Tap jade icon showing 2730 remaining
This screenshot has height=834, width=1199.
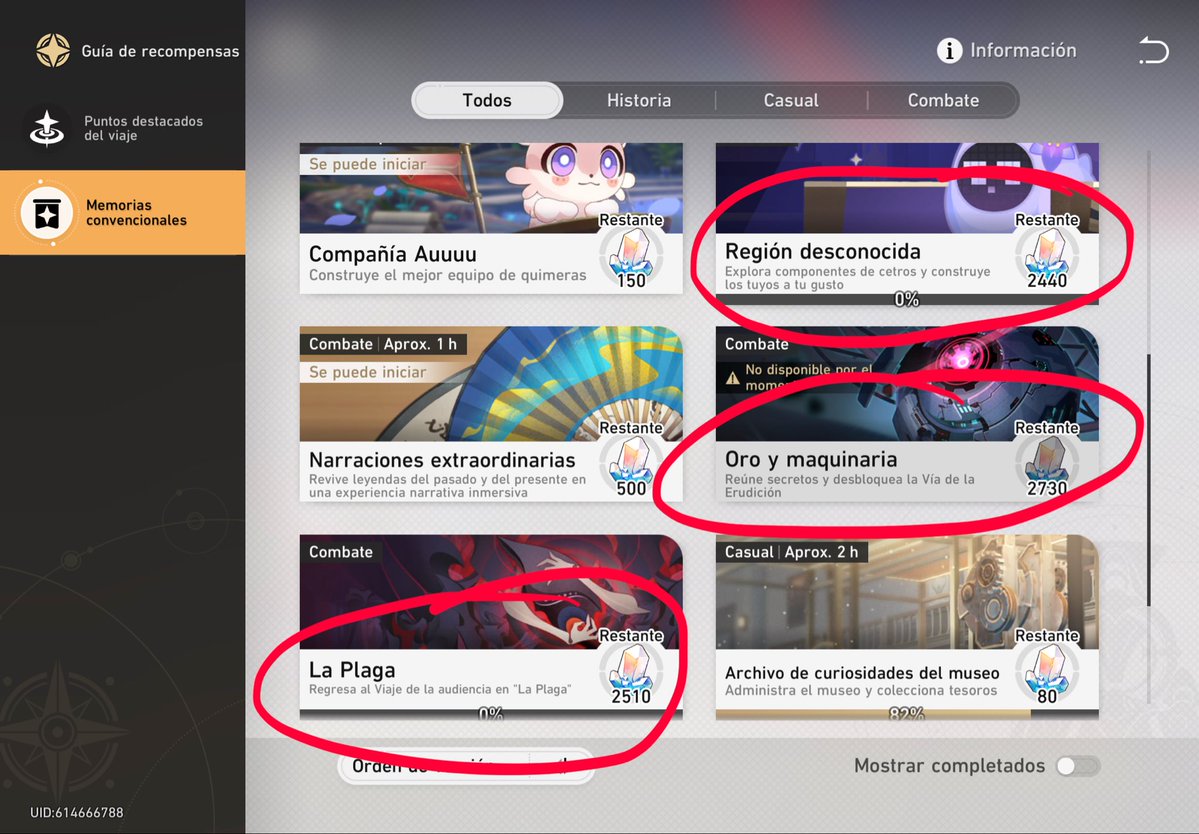pyautogui.click(x=1047, y=461)
